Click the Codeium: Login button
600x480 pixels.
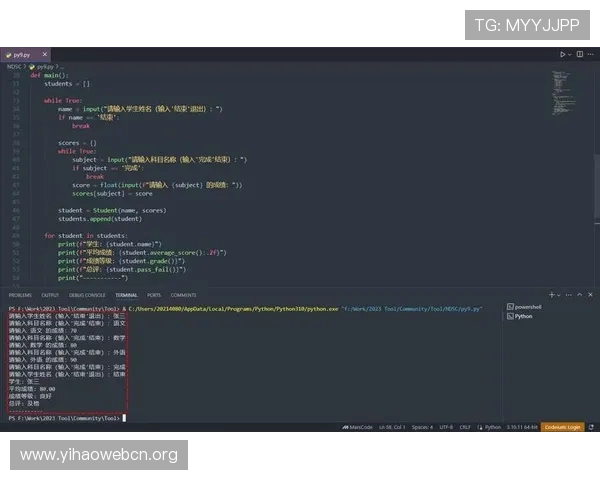564,427
